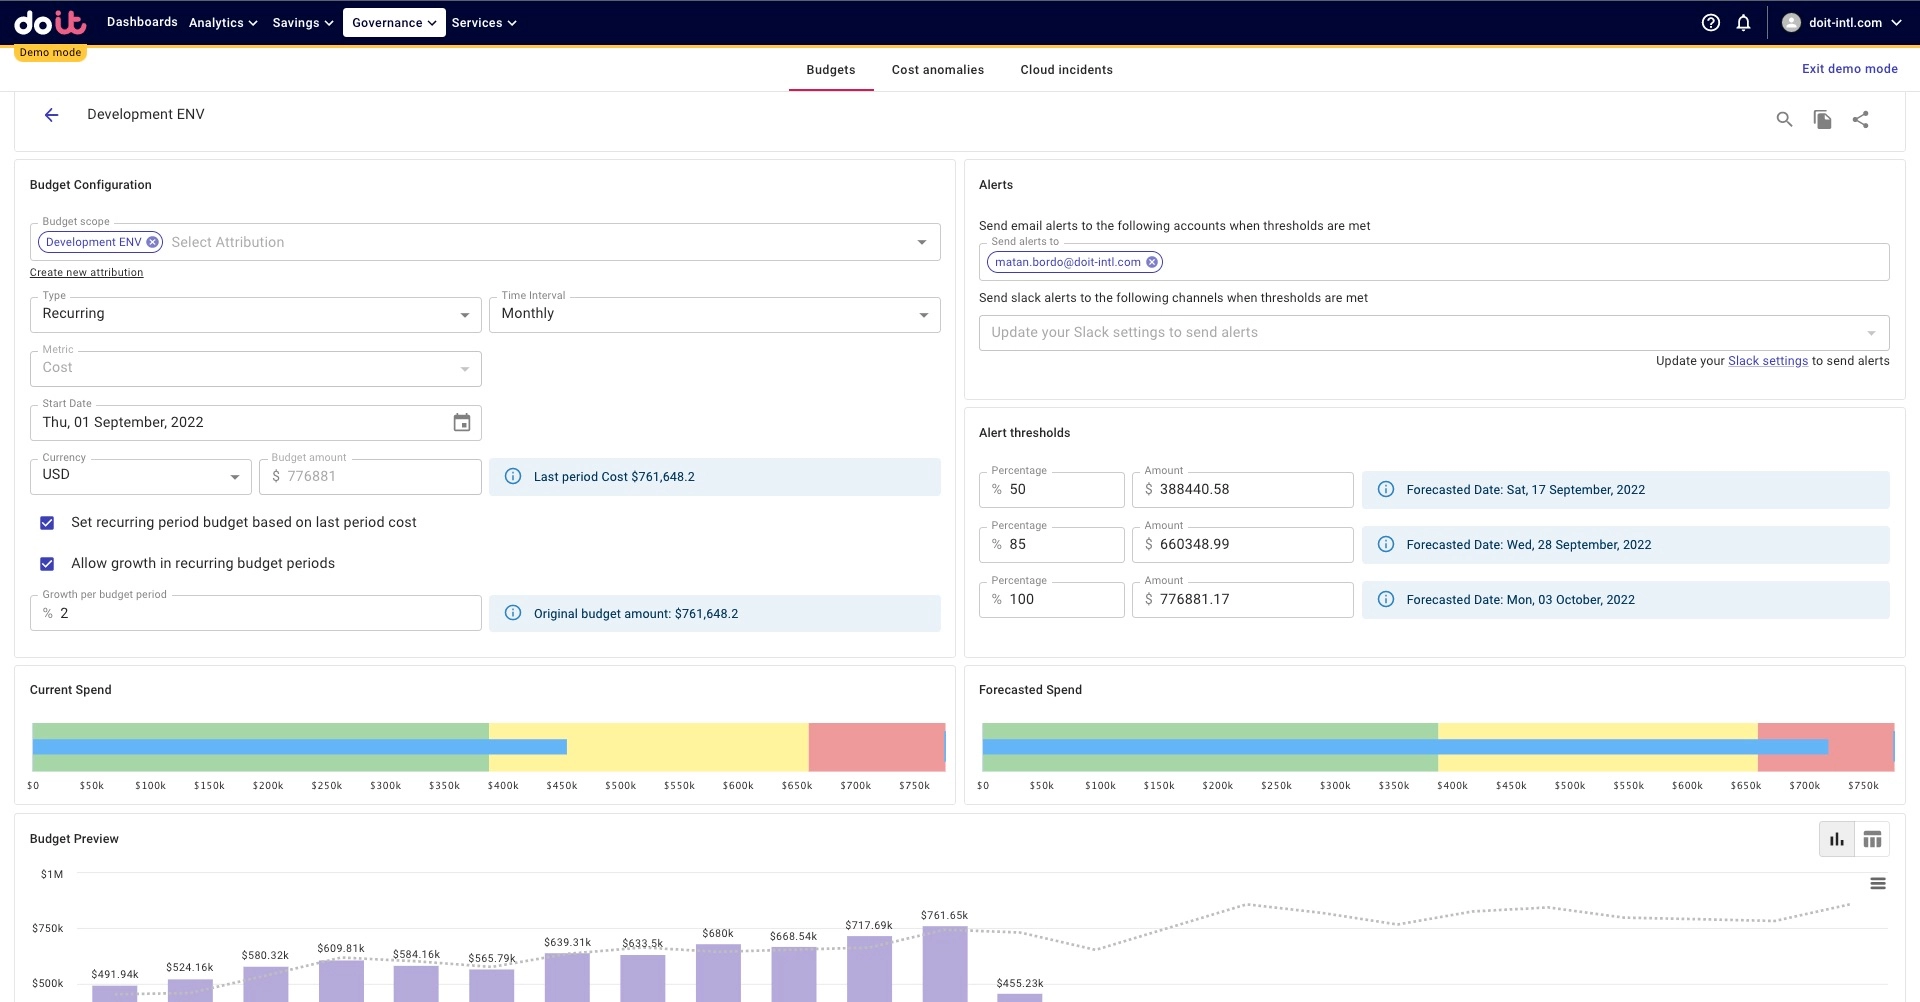Click the duplicate budget copy icon
The height and width of the screenshot is (1002, 1920).
click(1822, 119)
